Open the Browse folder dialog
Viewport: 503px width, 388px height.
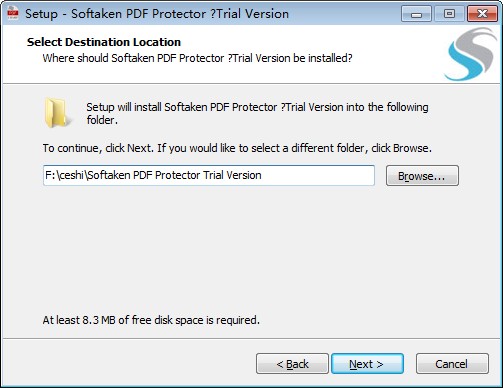[422, 176]
